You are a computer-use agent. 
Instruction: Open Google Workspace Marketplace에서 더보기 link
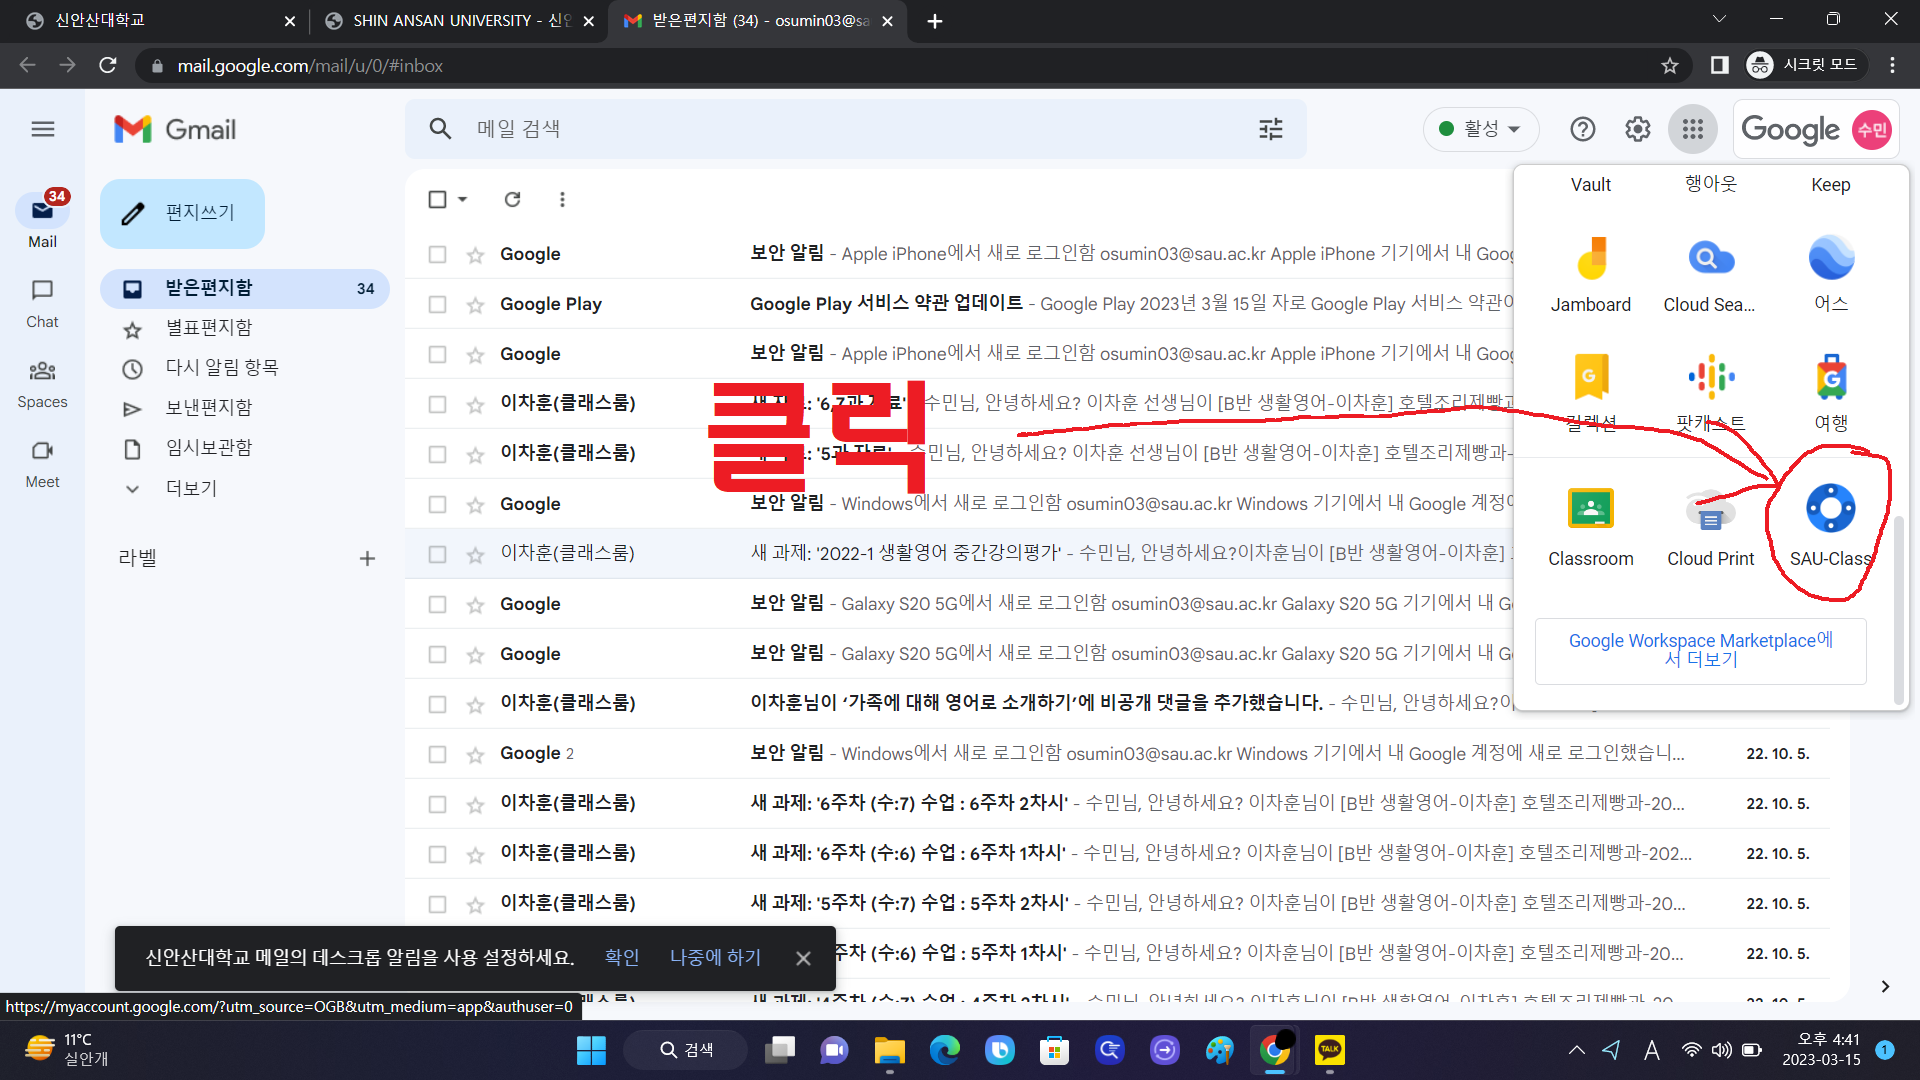click(1700, 650)
